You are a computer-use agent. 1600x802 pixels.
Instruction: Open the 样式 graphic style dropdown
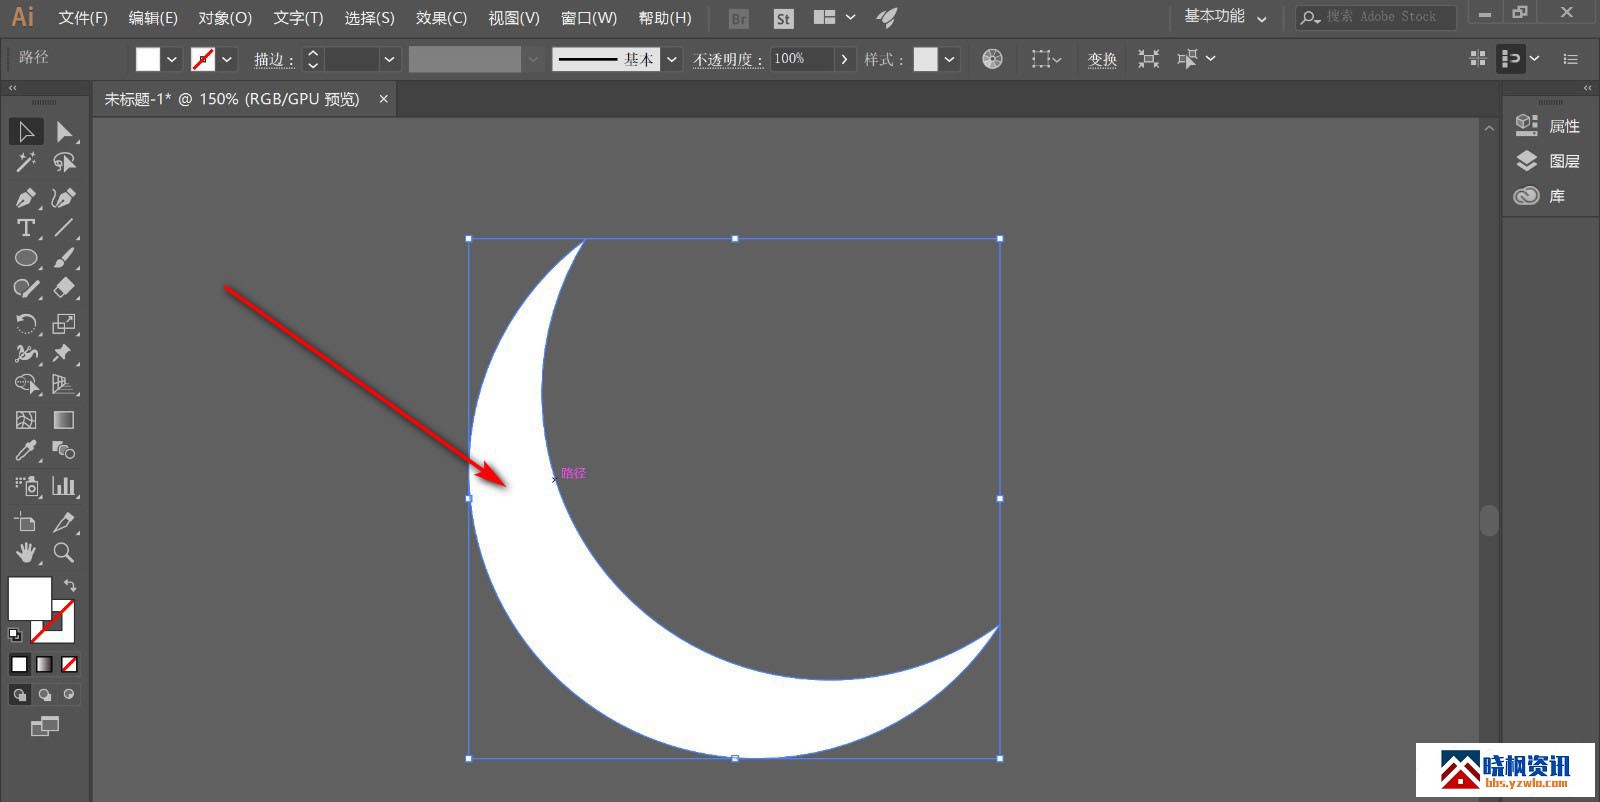coord(949,59)
